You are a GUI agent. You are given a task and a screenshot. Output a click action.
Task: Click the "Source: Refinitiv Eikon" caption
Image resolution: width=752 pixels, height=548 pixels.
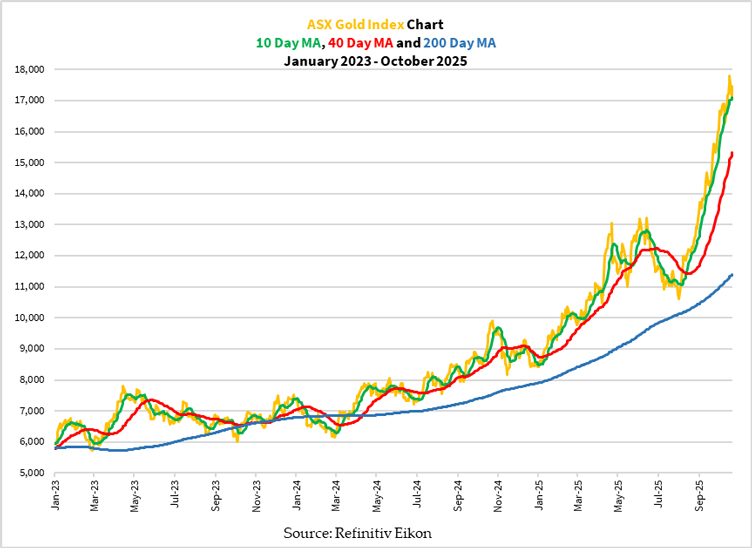357,533
